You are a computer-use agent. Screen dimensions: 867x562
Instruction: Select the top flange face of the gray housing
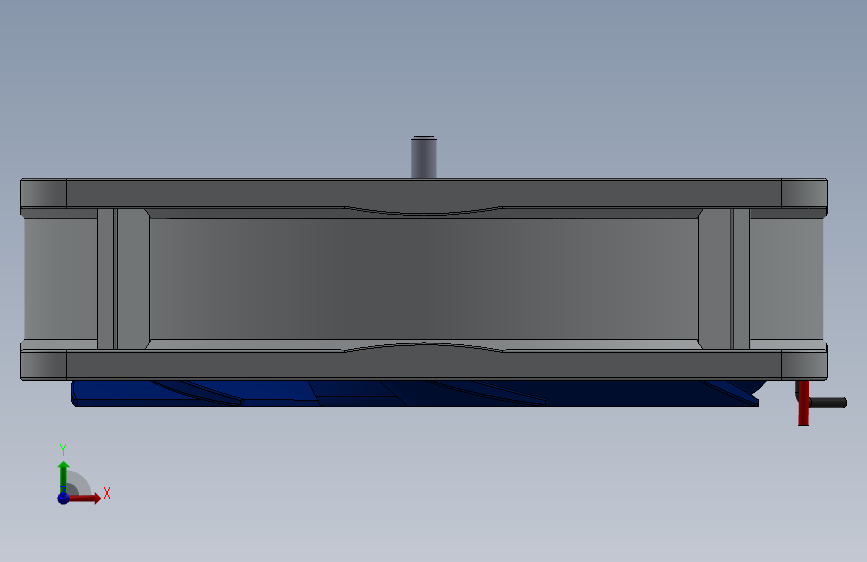(424, 193)
